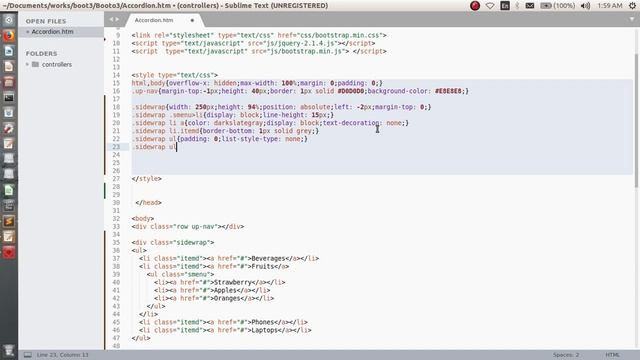Screen dimensions: 640x360
Task: Click line number 14 in gutter
Action: click(116, 75)
